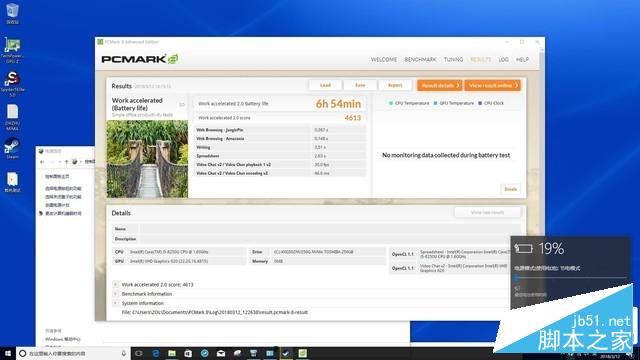Image resolution: width=640 pixels, height=360 pixels.
Task: Expand the Benchmark information section
Action: pyautogui.click(x=116, y=294)
